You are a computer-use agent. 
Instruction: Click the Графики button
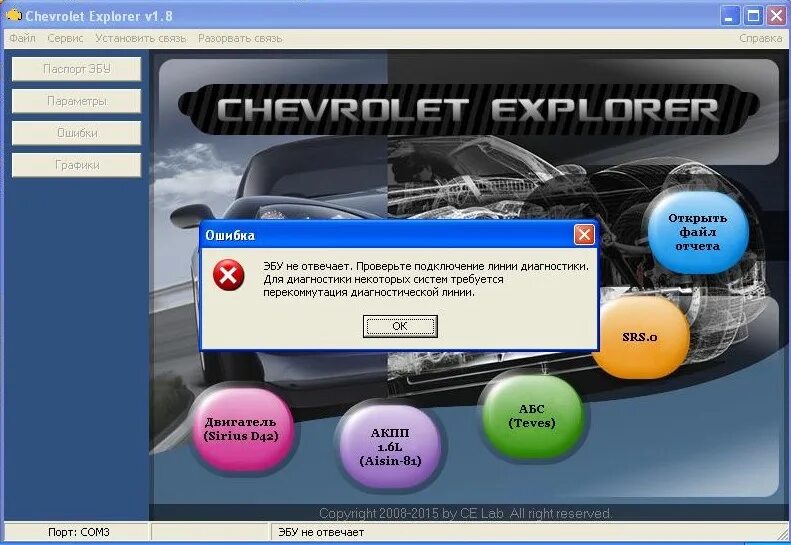click(x=77, y=165)
